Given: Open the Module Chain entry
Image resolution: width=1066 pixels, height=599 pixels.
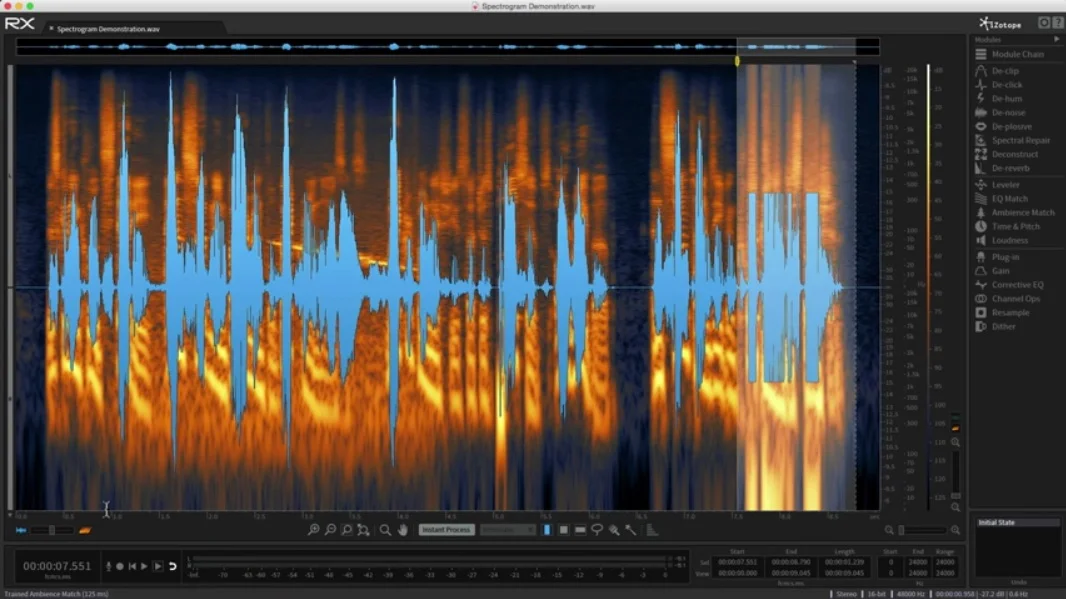Looking at the screenshot, I should 1015,54.
